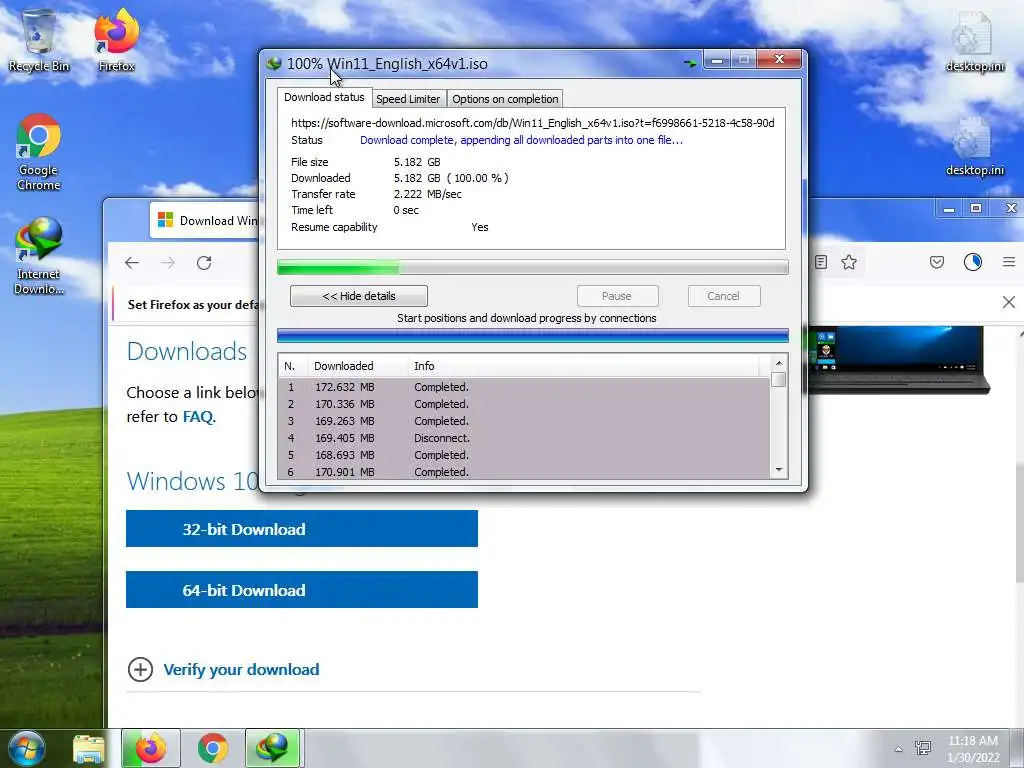This screenshot has height=768, width=1024.
Task: Click the network icon in the system tray
Action: [923, 748]
